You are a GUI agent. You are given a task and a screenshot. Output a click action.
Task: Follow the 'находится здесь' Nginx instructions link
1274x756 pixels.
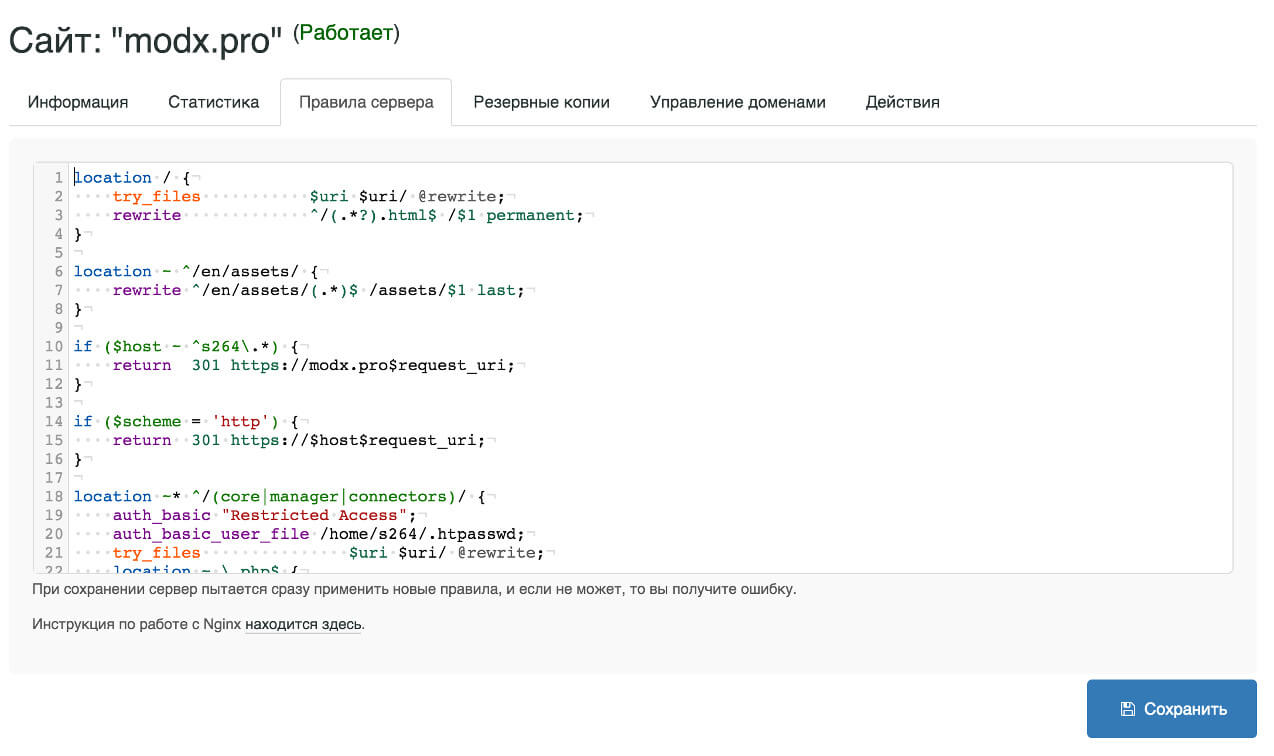coord(304,624)
